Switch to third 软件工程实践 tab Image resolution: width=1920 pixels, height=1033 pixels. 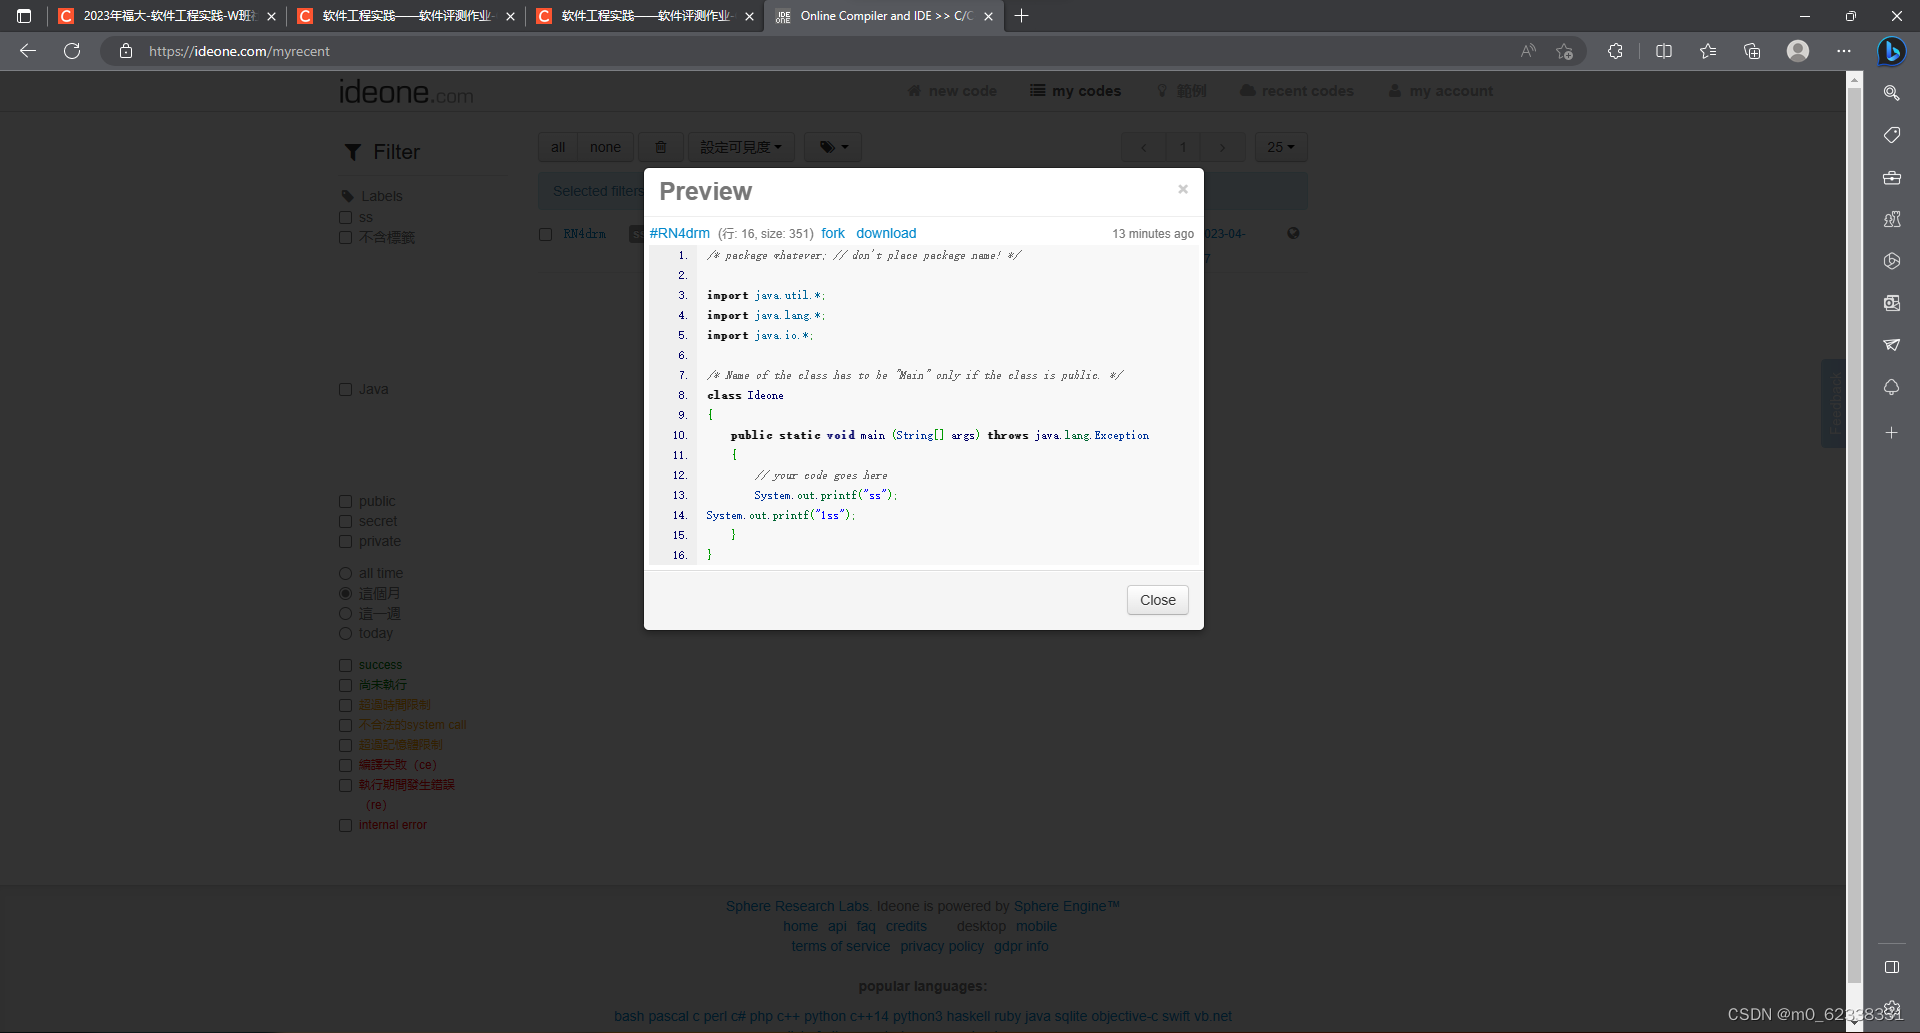[x=646, y=16]
